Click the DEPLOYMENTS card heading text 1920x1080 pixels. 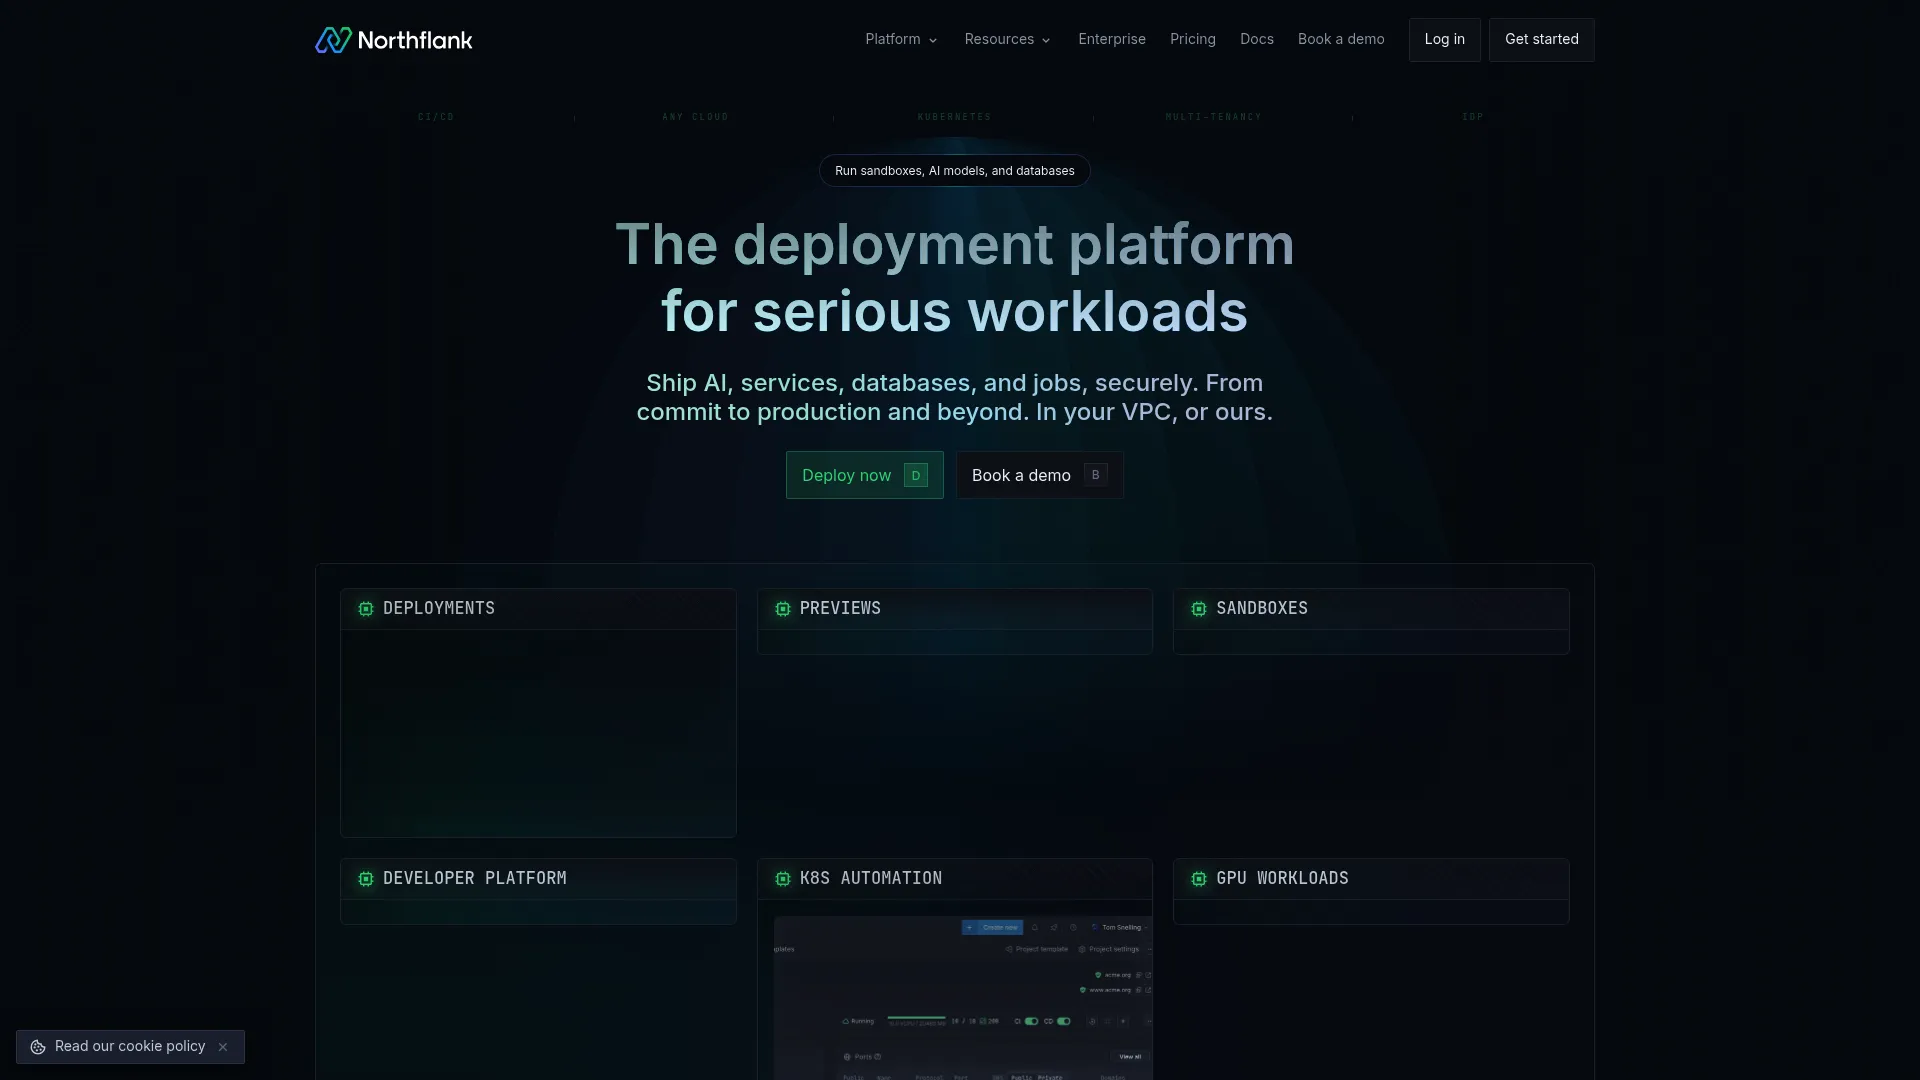(x=439, y=608)
